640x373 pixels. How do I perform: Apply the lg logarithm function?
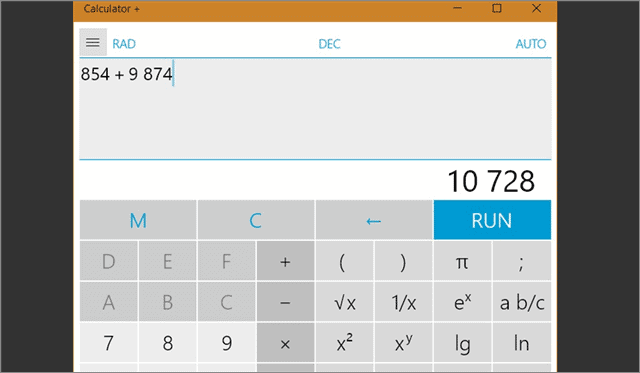click(462, 343)
